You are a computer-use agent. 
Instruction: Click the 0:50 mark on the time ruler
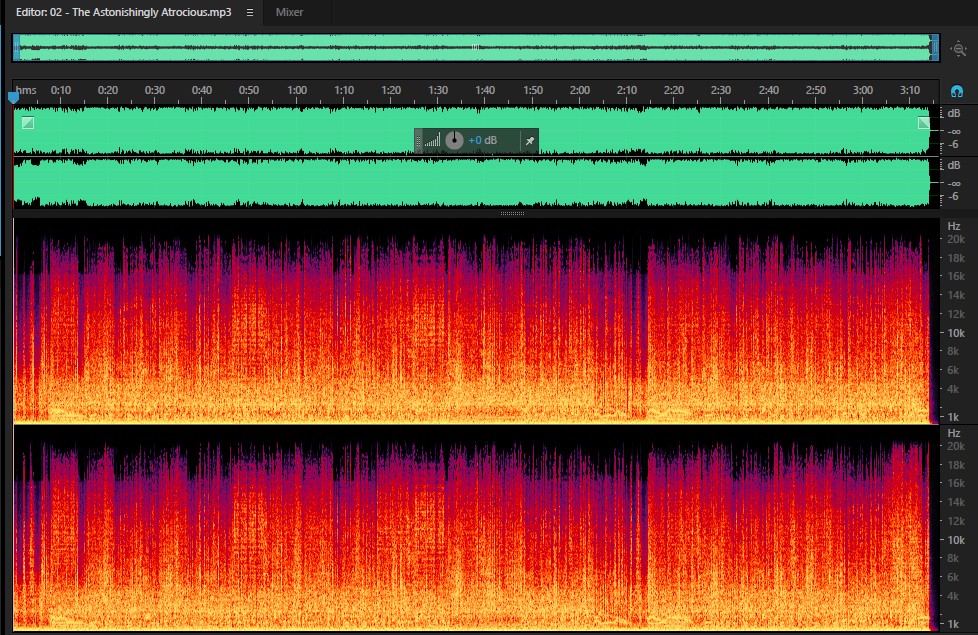pyautogui.click(x=249, y=90)
